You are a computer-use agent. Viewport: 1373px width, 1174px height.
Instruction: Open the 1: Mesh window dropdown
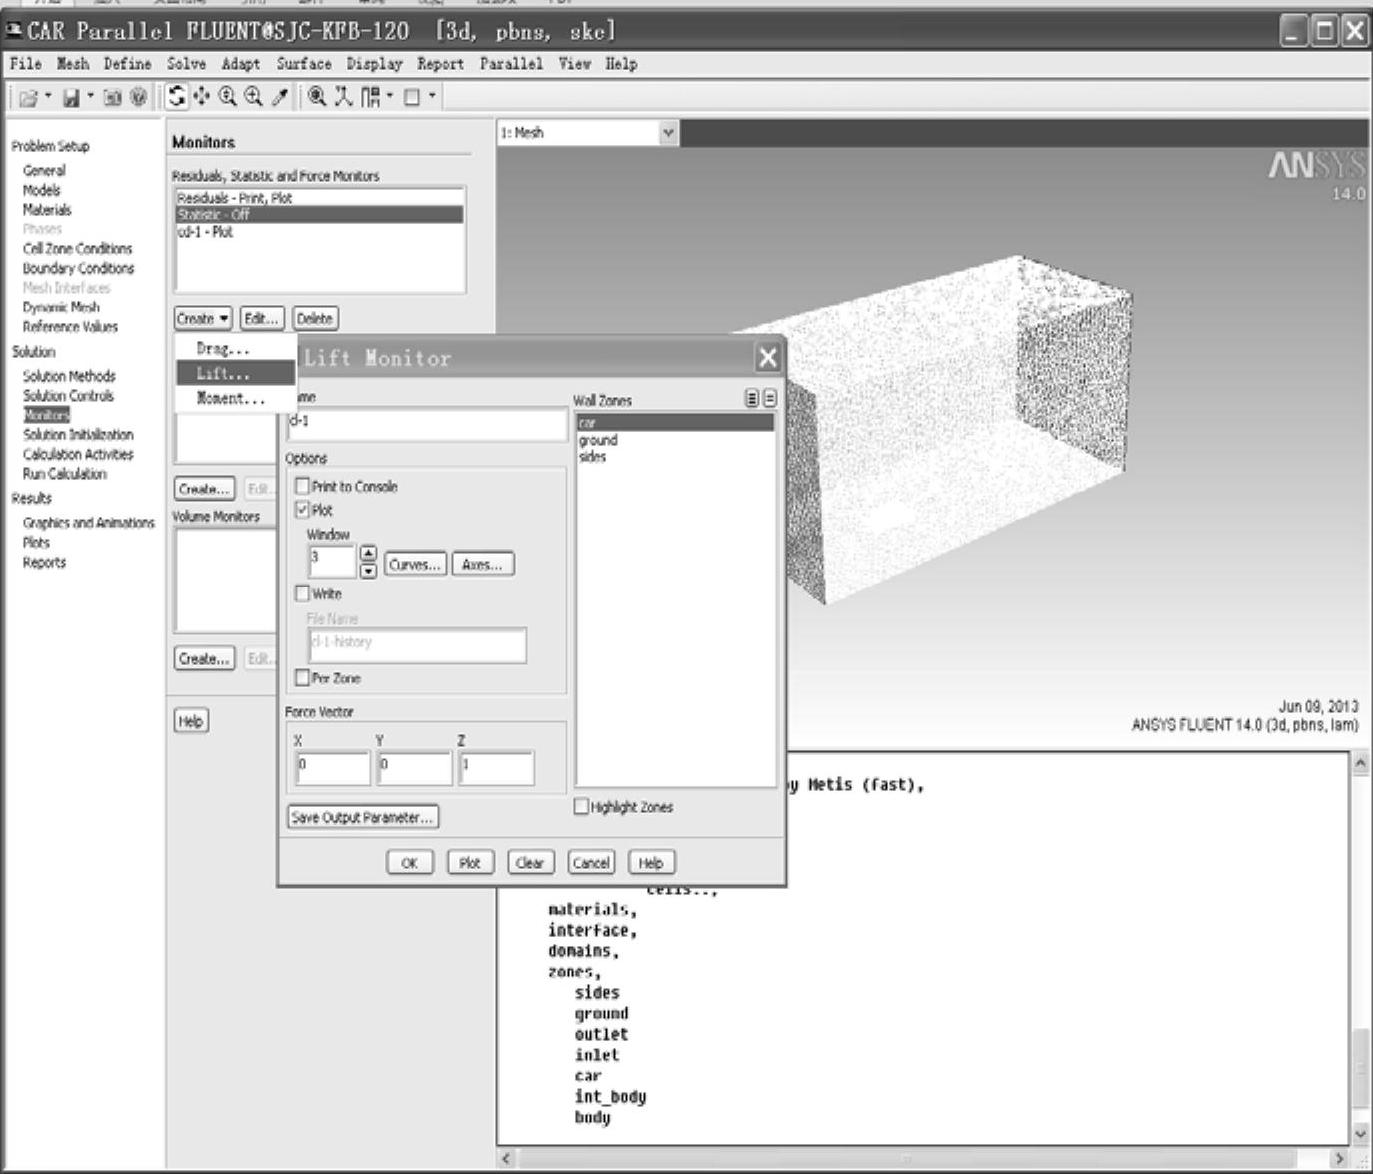point(668,132)
